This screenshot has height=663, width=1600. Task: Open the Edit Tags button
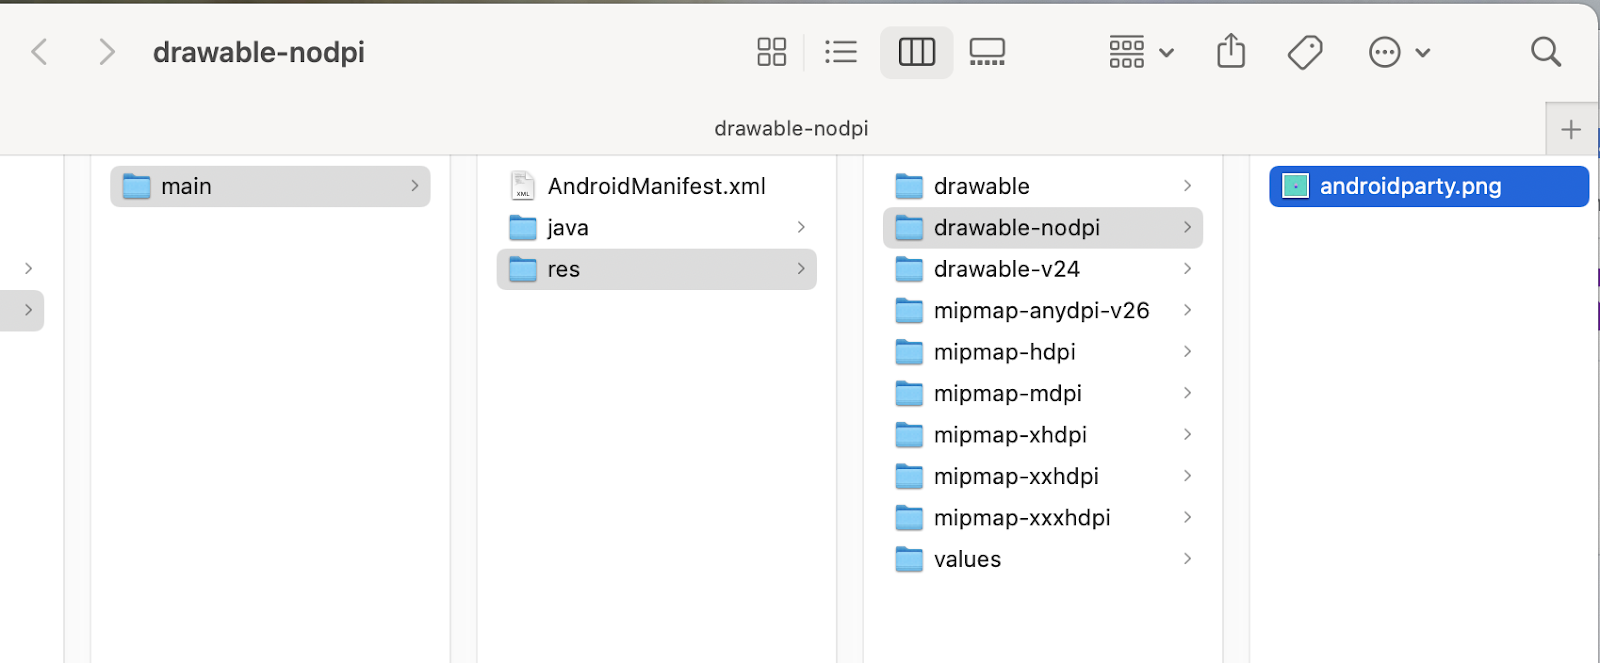[x=1305, y=52]
